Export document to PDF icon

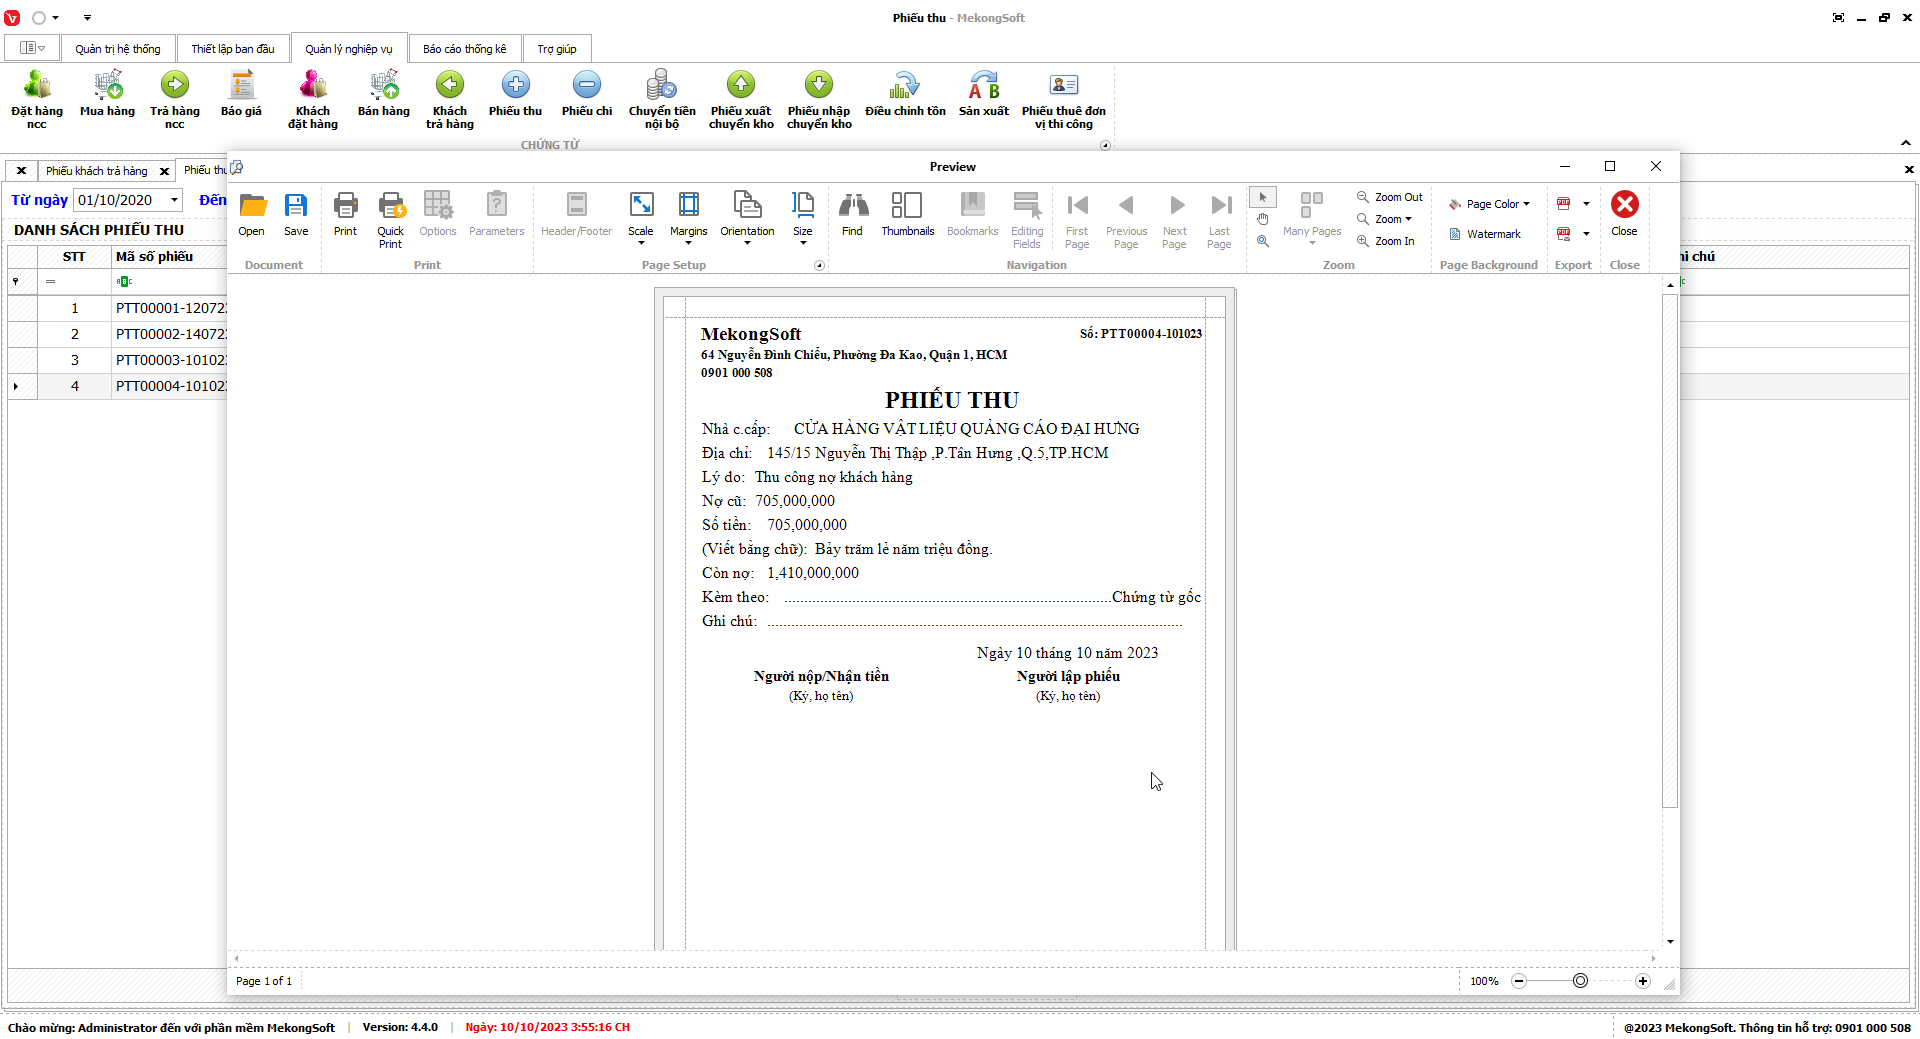[1564, 204]
